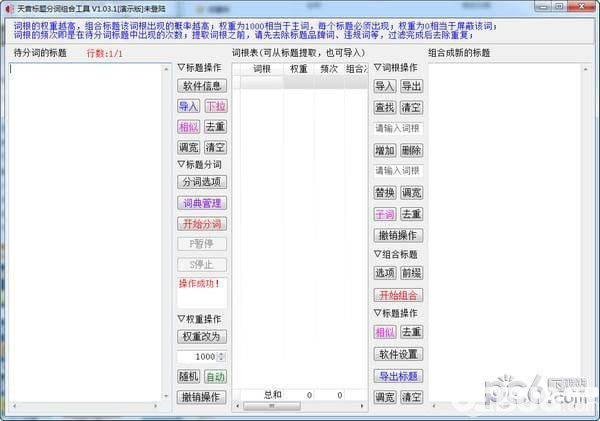600x421 pixels.
Task: Click the 前缀 prefix button
Action: pos(411,273)
